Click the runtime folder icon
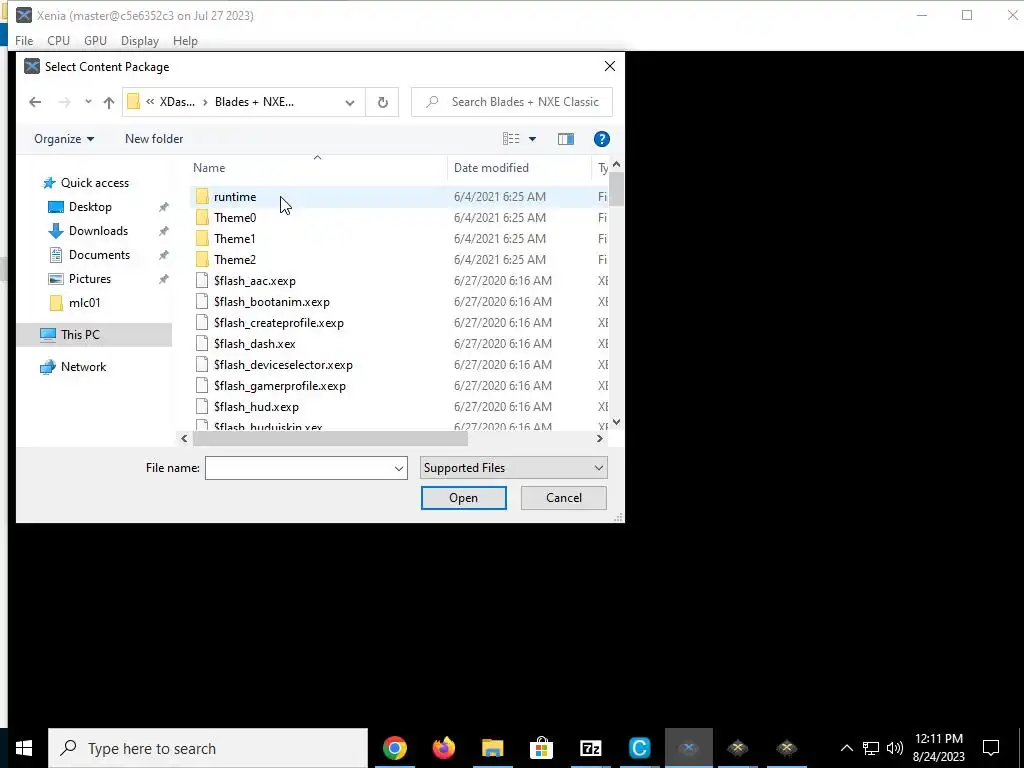The width and height of the screenshot is (1024, 768). pos(202,197)
